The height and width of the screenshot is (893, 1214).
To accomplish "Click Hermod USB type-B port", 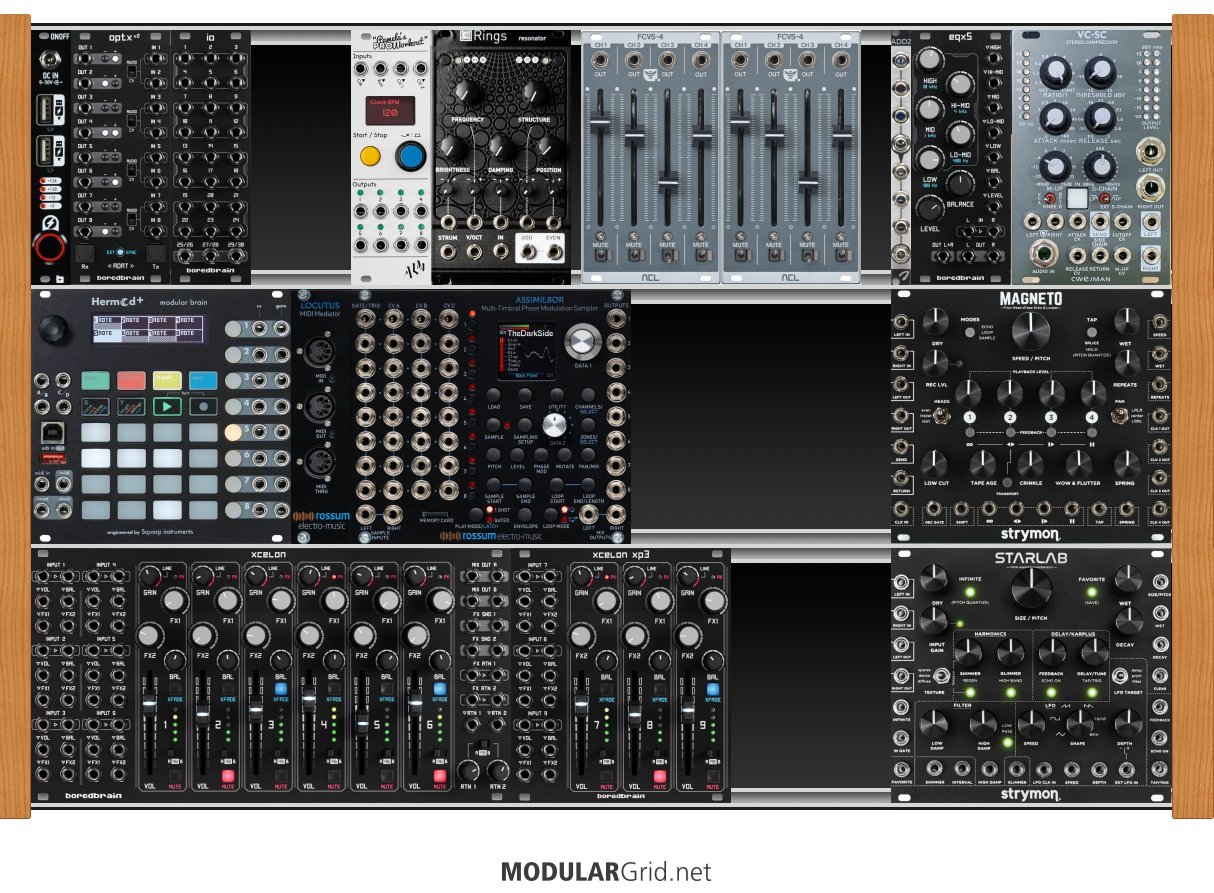I will pos(53,433).
